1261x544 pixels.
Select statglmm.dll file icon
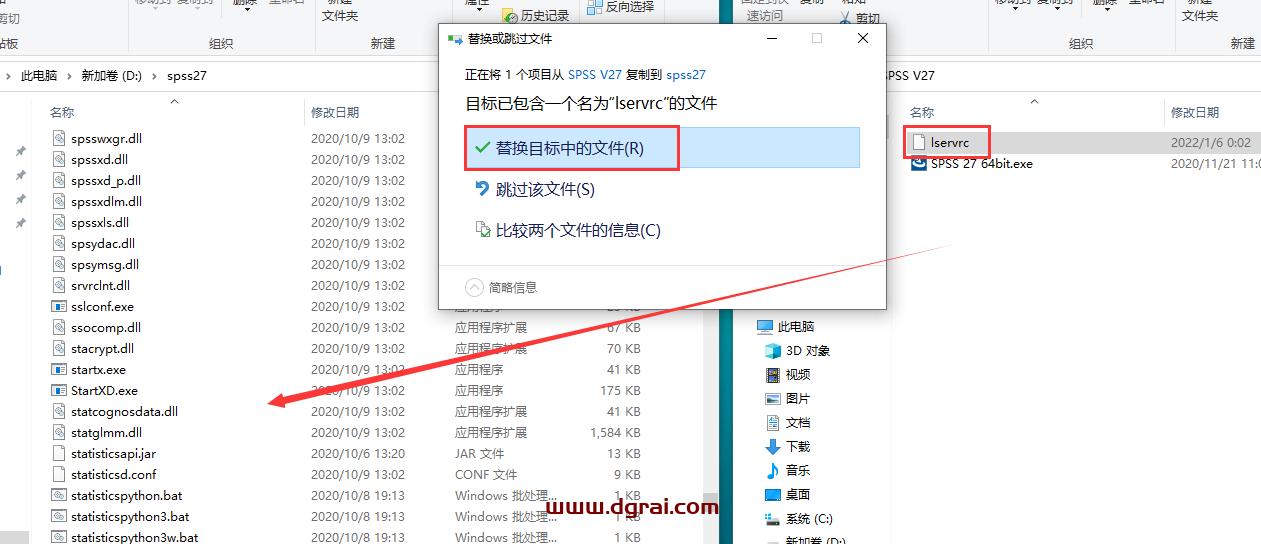59,432
